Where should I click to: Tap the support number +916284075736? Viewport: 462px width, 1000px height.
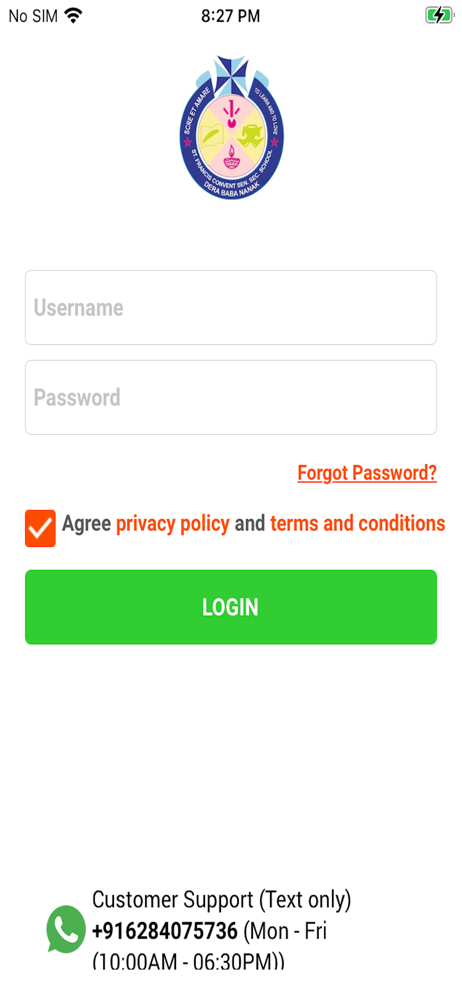click(x=165, y=931)
